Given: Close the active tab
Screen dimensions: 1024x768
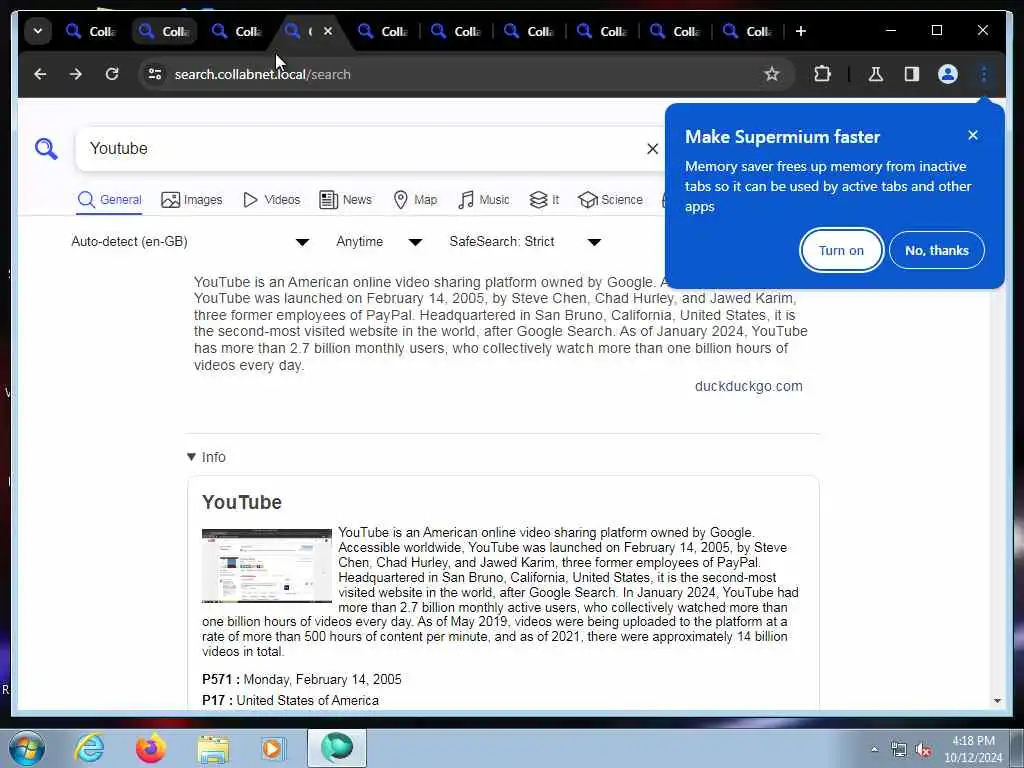Looking at the screenshot, I should (328, 31).
